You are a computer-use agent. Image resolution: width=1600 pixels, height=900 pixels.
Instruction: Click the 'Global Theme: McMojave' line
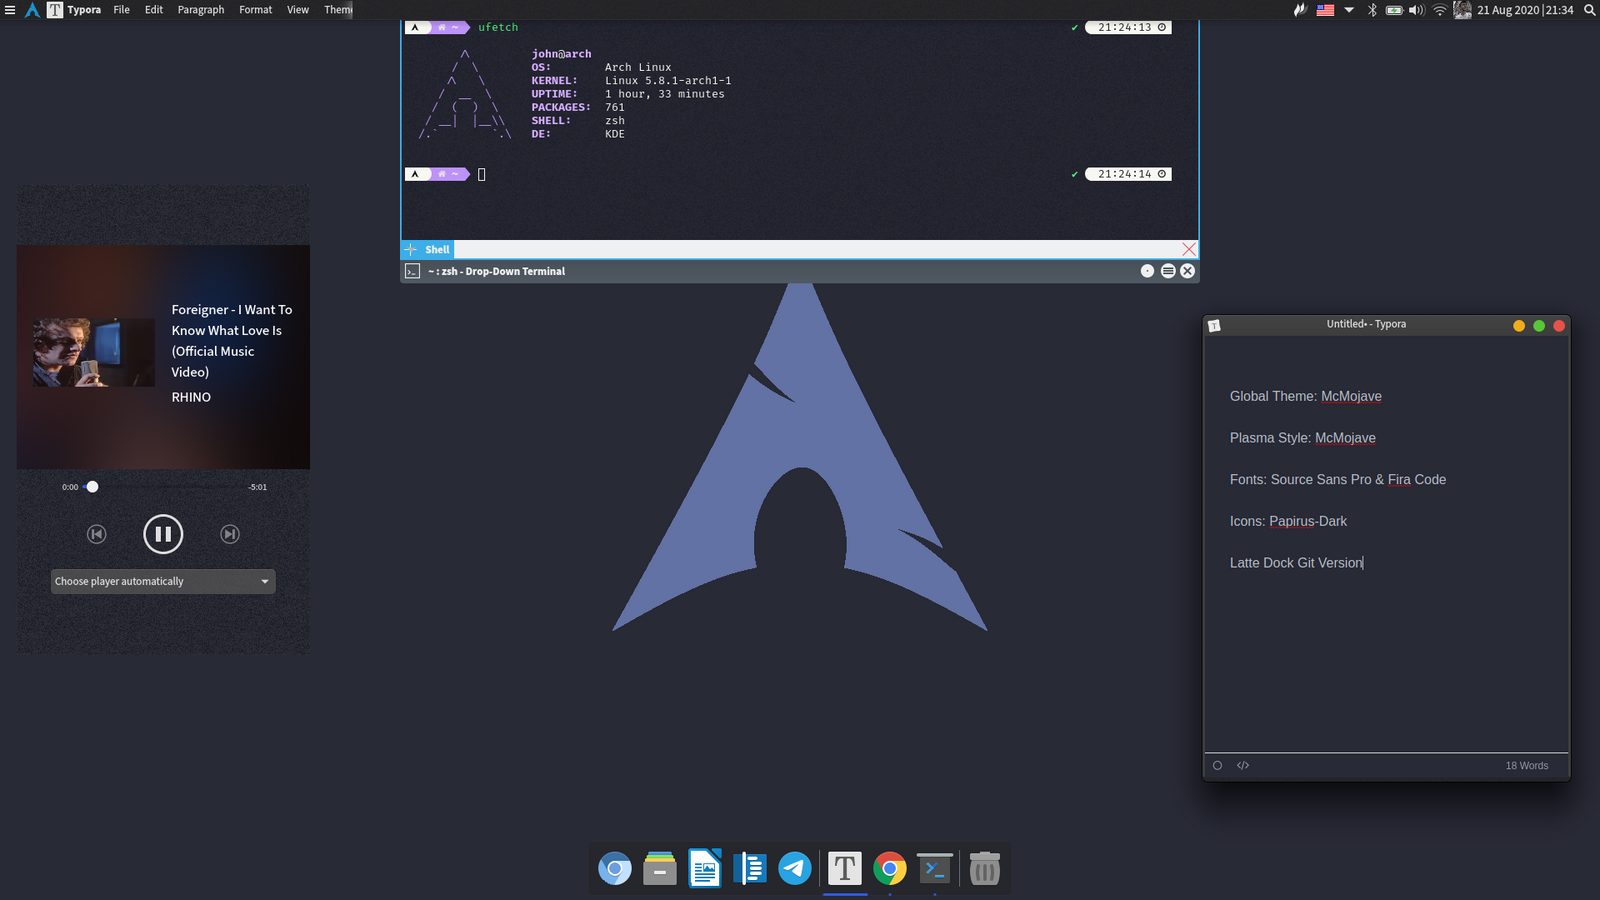[1305, 396]
